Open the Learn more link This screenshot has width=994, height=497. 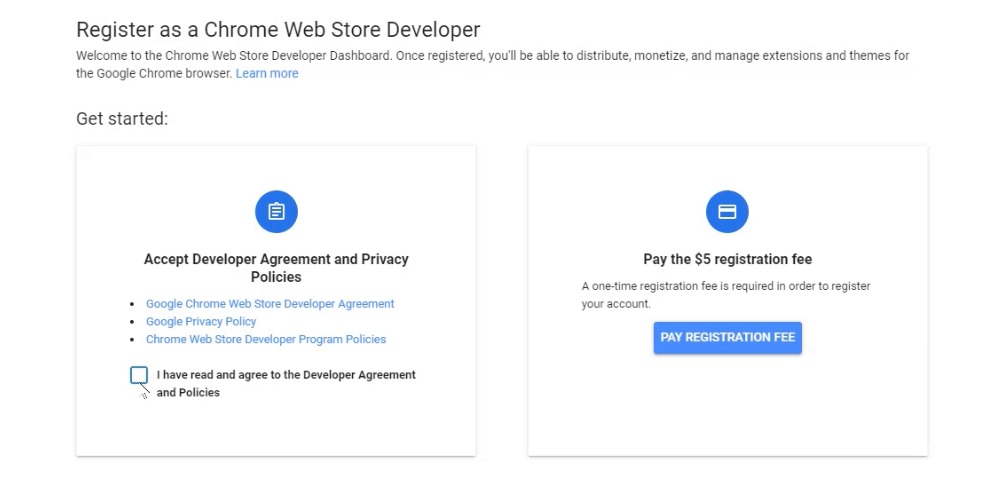click(x=267, y=74)
